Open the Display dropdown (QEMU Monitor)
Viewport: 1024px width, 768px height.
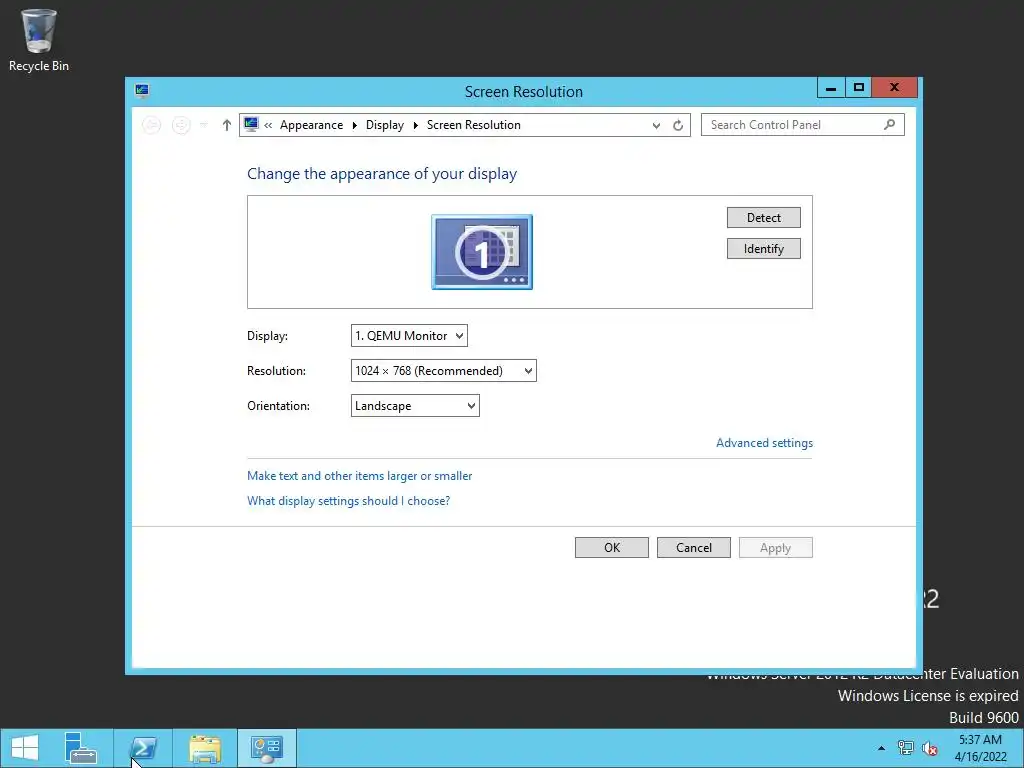[409, 336]
